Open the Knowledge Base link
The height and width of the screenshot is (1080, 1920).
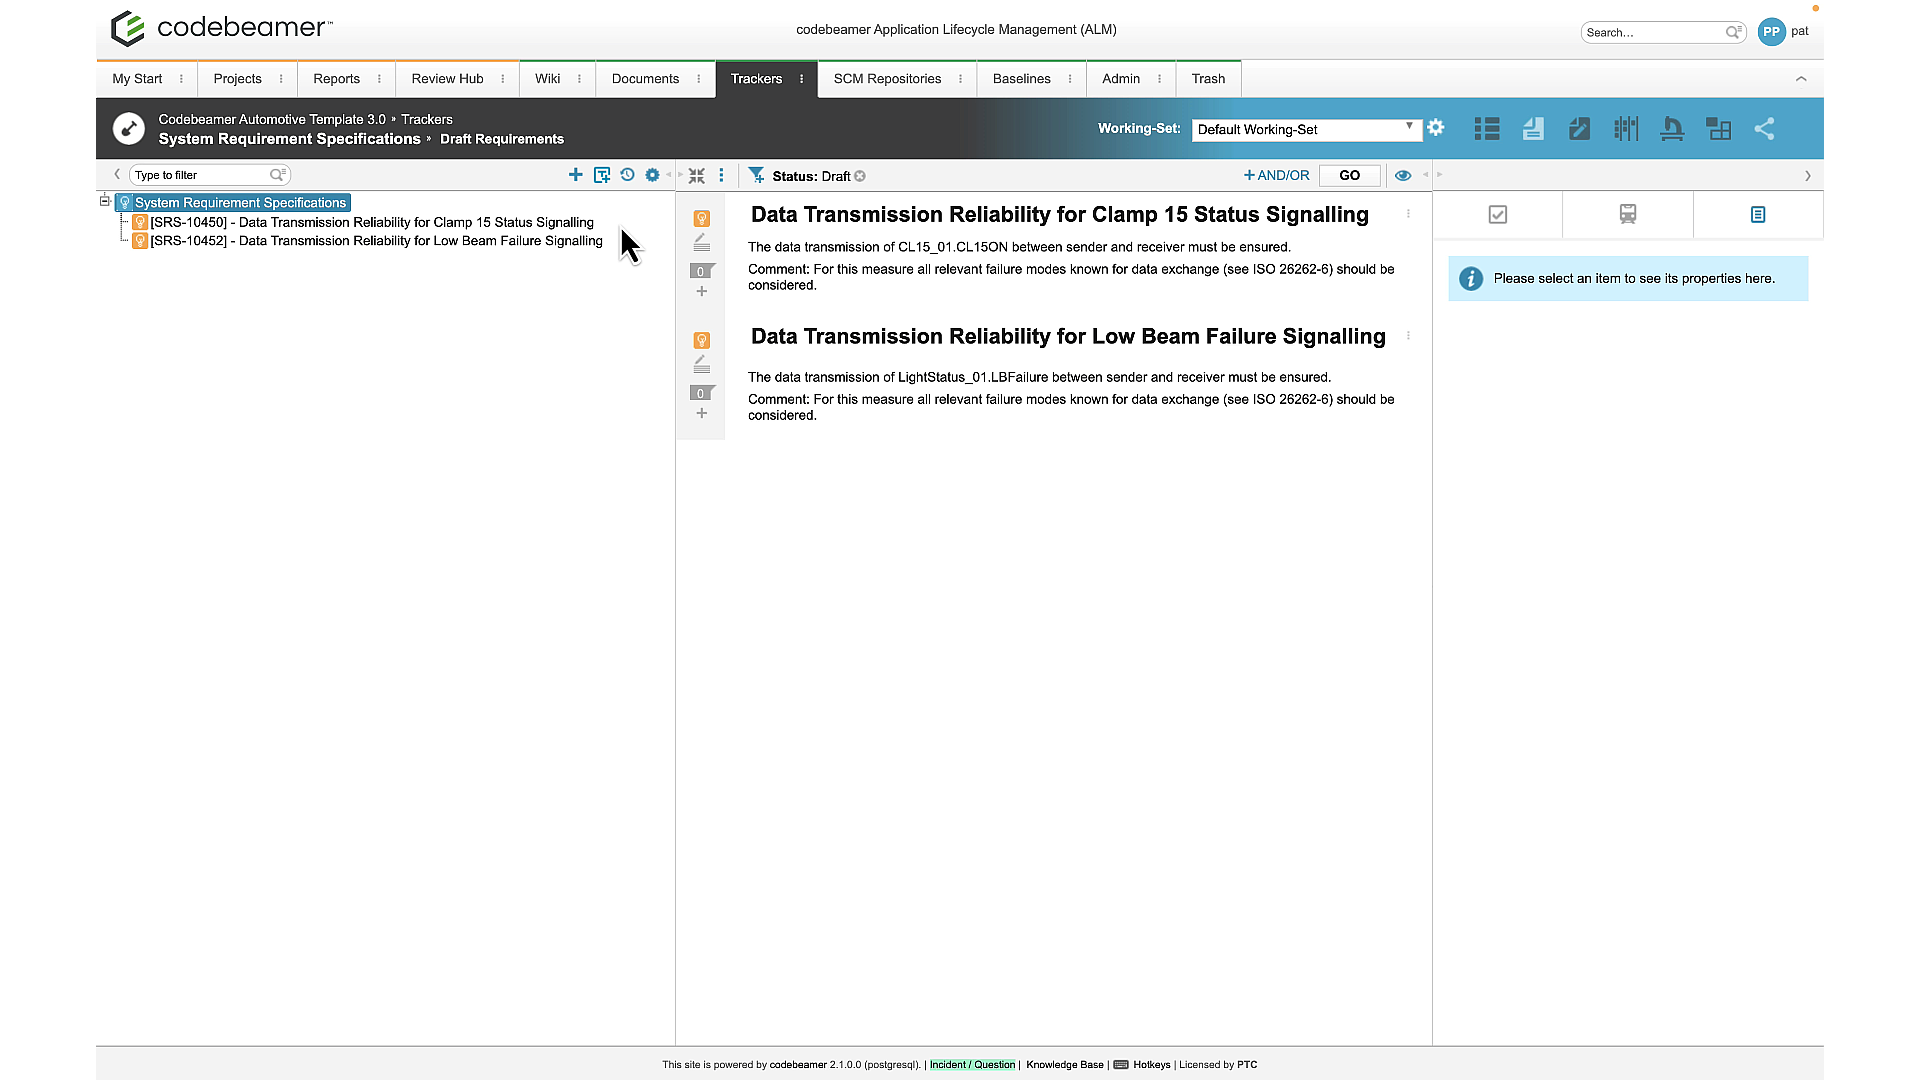point(1064,1064)
